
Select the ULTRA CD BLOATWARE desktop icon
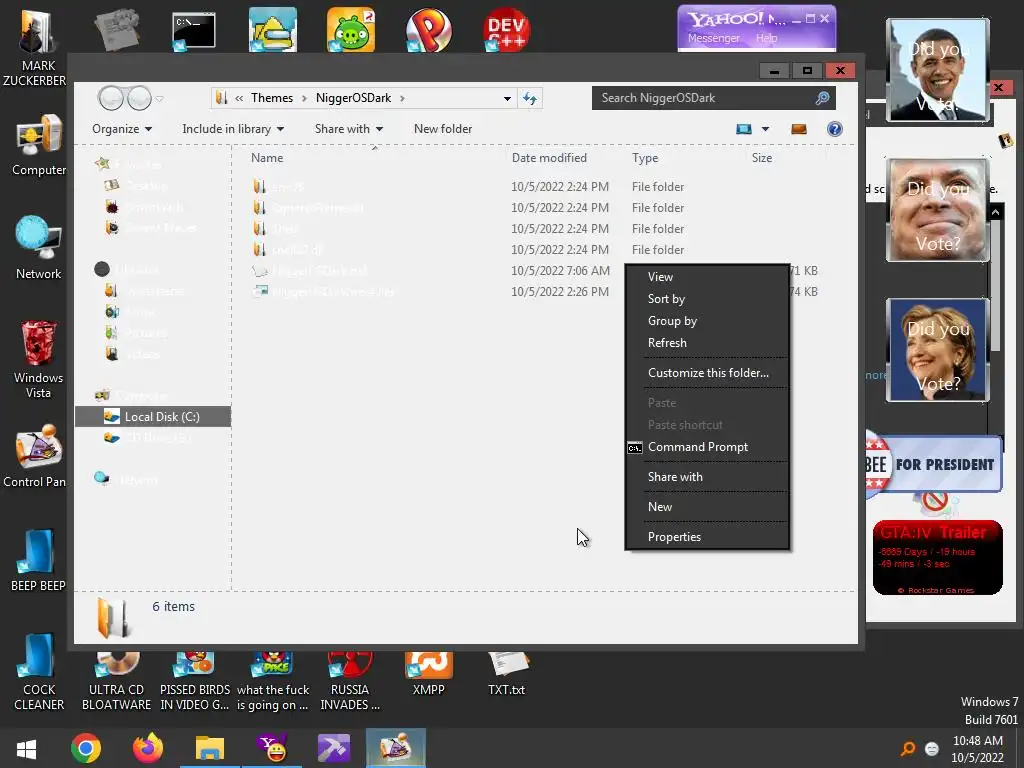[x=116, y=680]
